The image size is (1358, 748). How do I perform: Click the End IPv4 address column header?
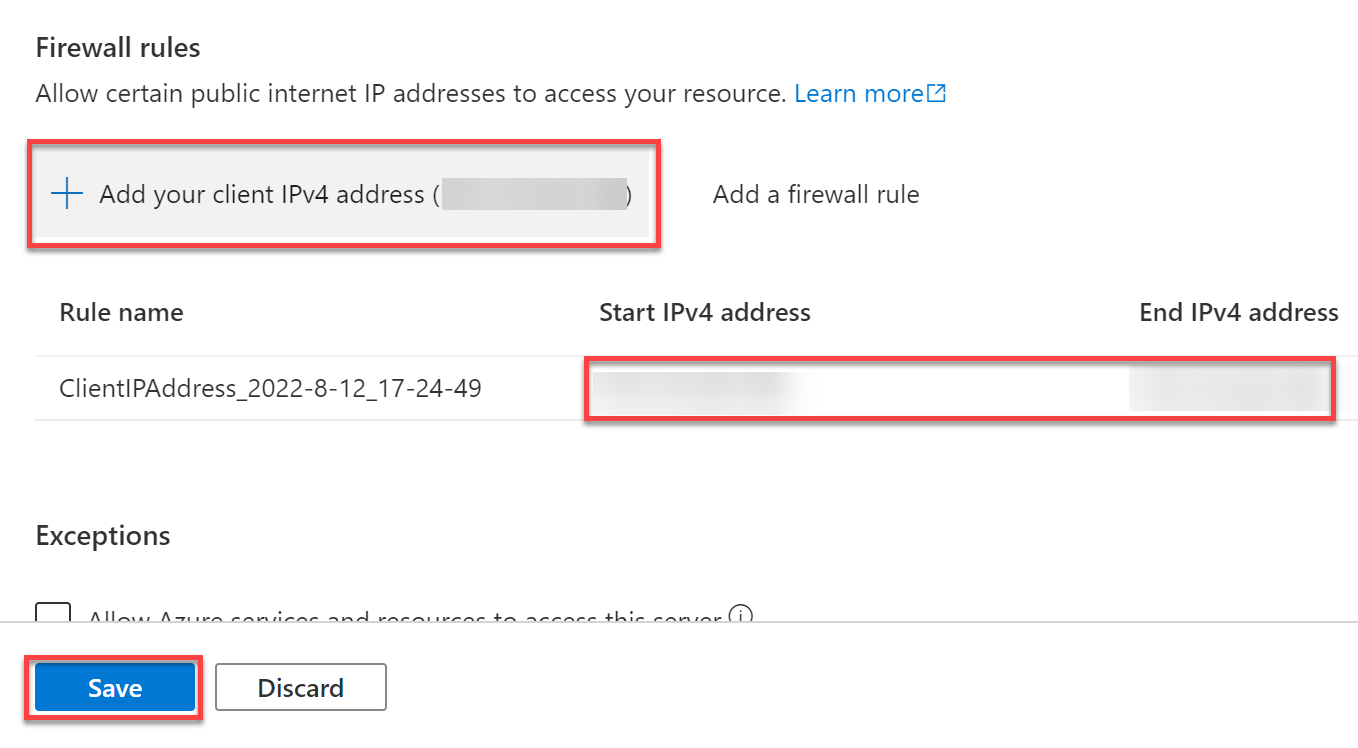1239,312
